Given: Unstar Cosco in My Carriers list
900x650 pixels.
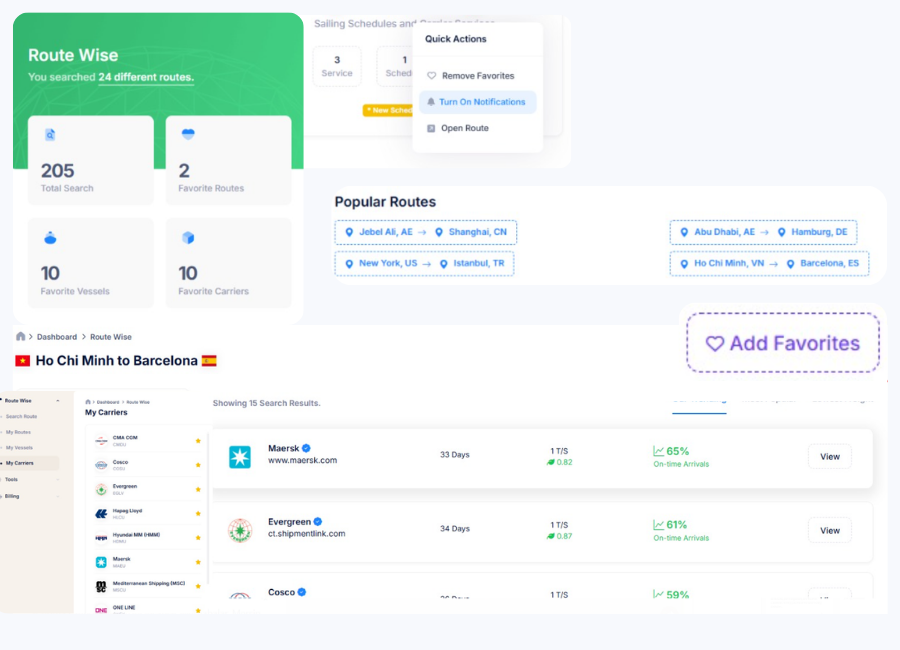Looking at the screenshot, I should tap(198, 465).
